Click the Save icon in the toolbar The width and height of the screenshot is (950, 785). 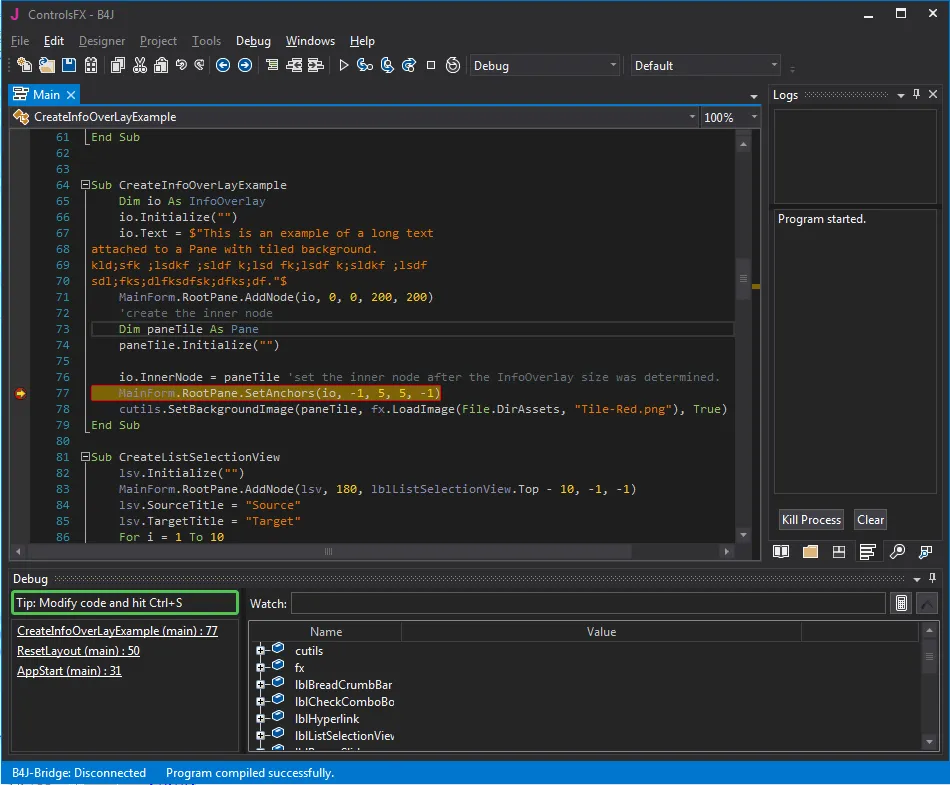point(69,66)
